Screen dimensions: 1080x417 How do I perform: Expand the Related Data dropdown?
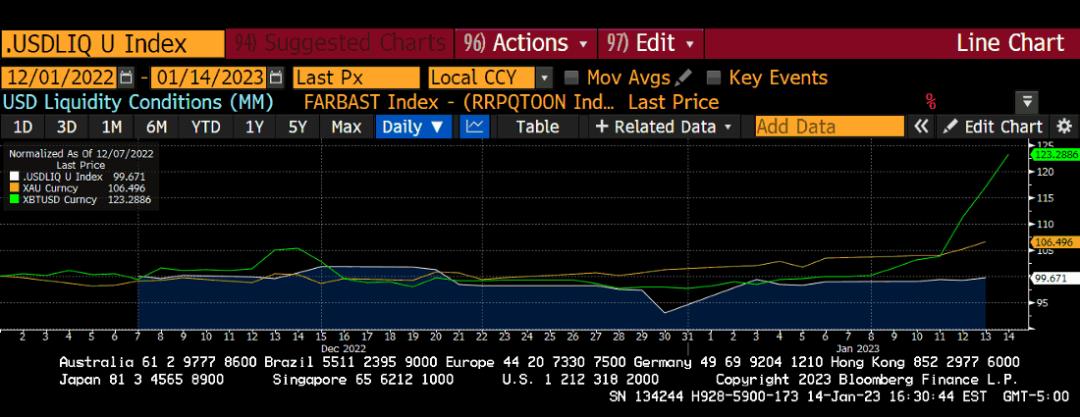tap(664, 127)
